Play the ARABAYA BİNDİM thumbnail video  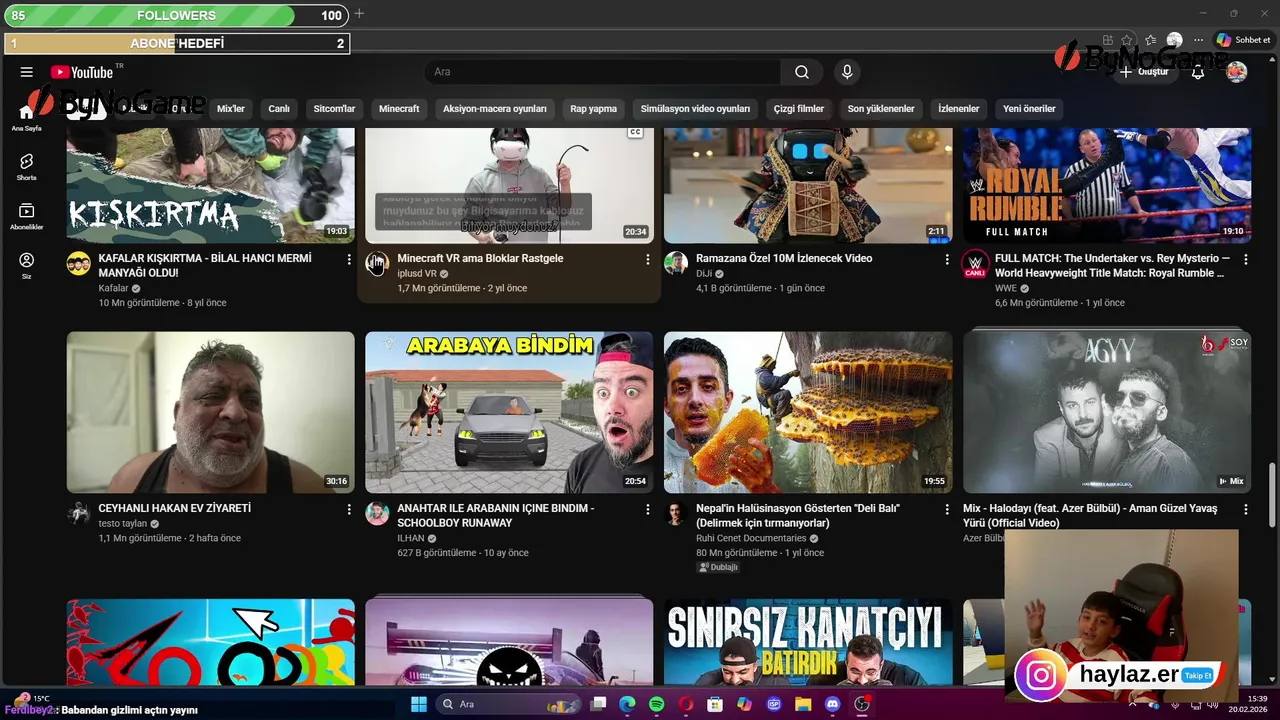pos(509,412)
